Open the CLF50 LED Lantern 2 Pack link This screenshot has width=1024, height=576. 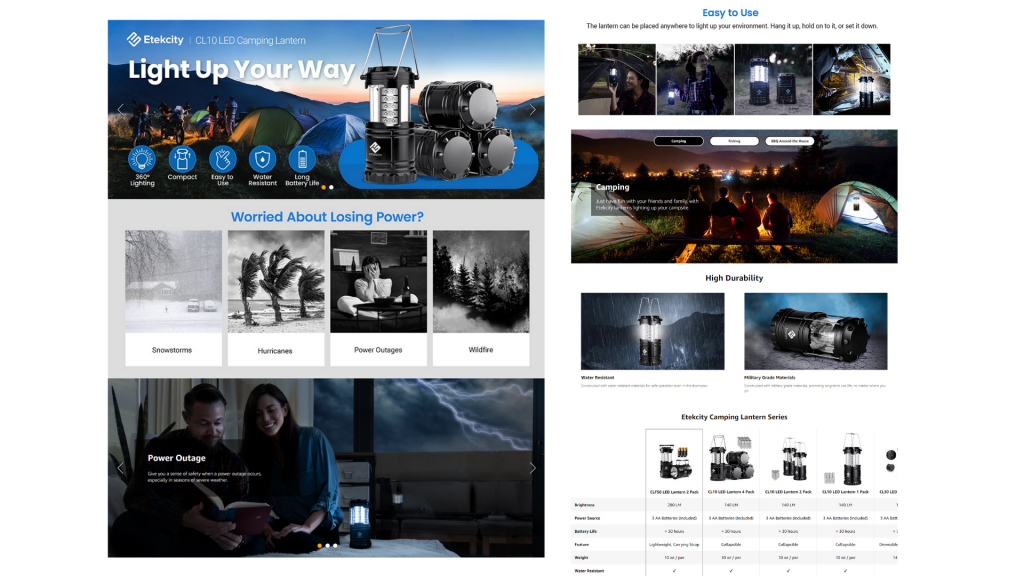(x=674, y=492)
